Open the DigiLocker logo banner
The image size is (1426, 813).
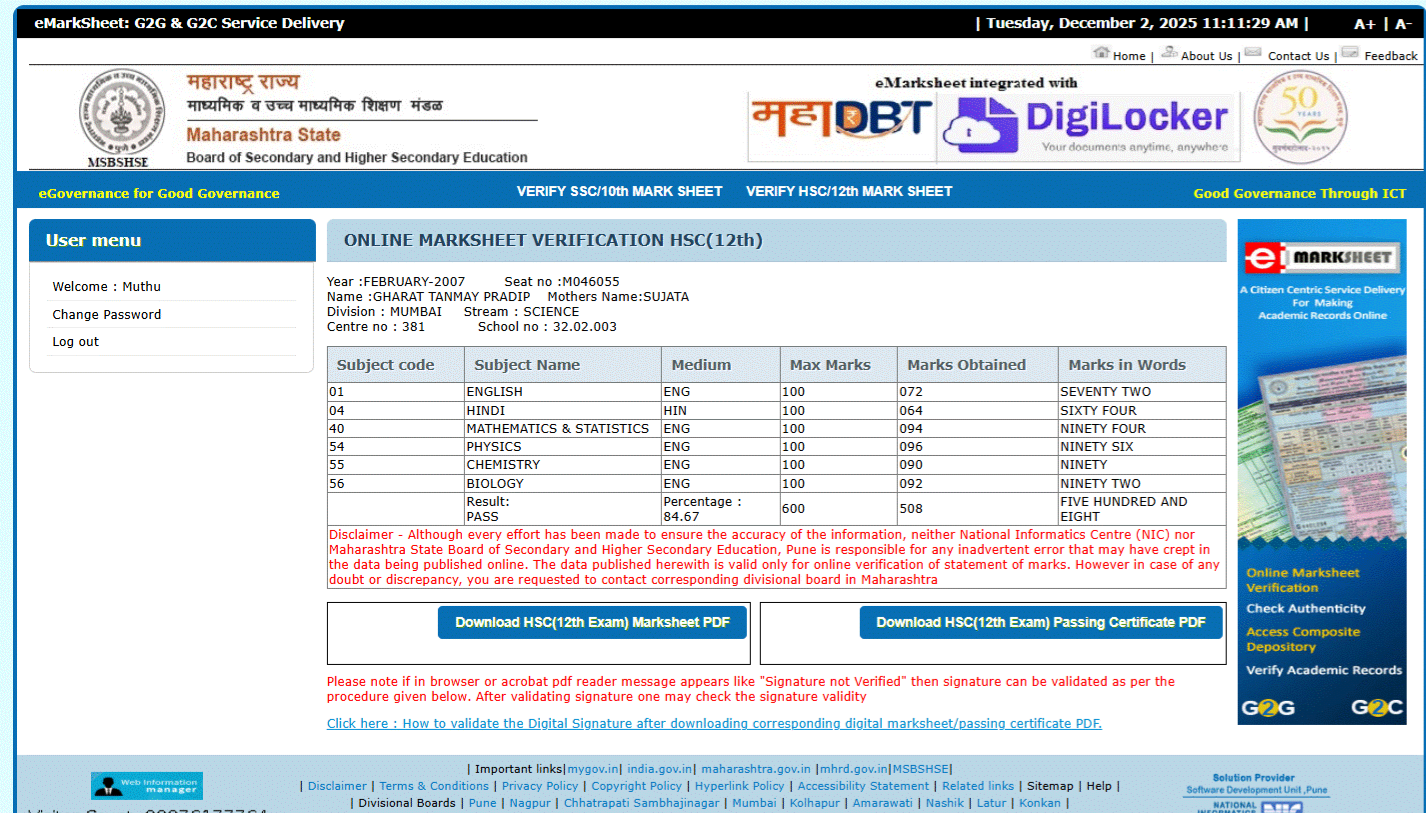(x=1088, y=125)
